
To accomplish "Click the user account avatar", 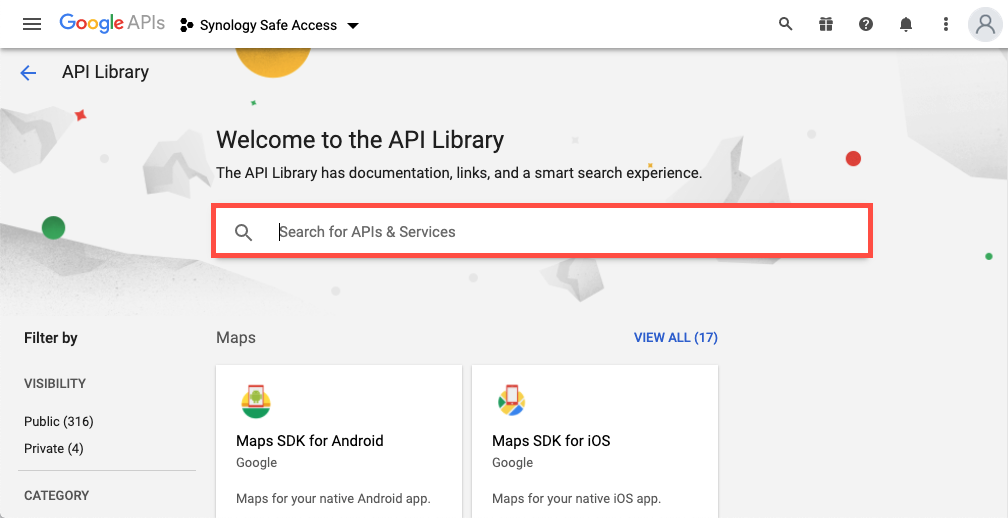I will click(x=985, y=24).
